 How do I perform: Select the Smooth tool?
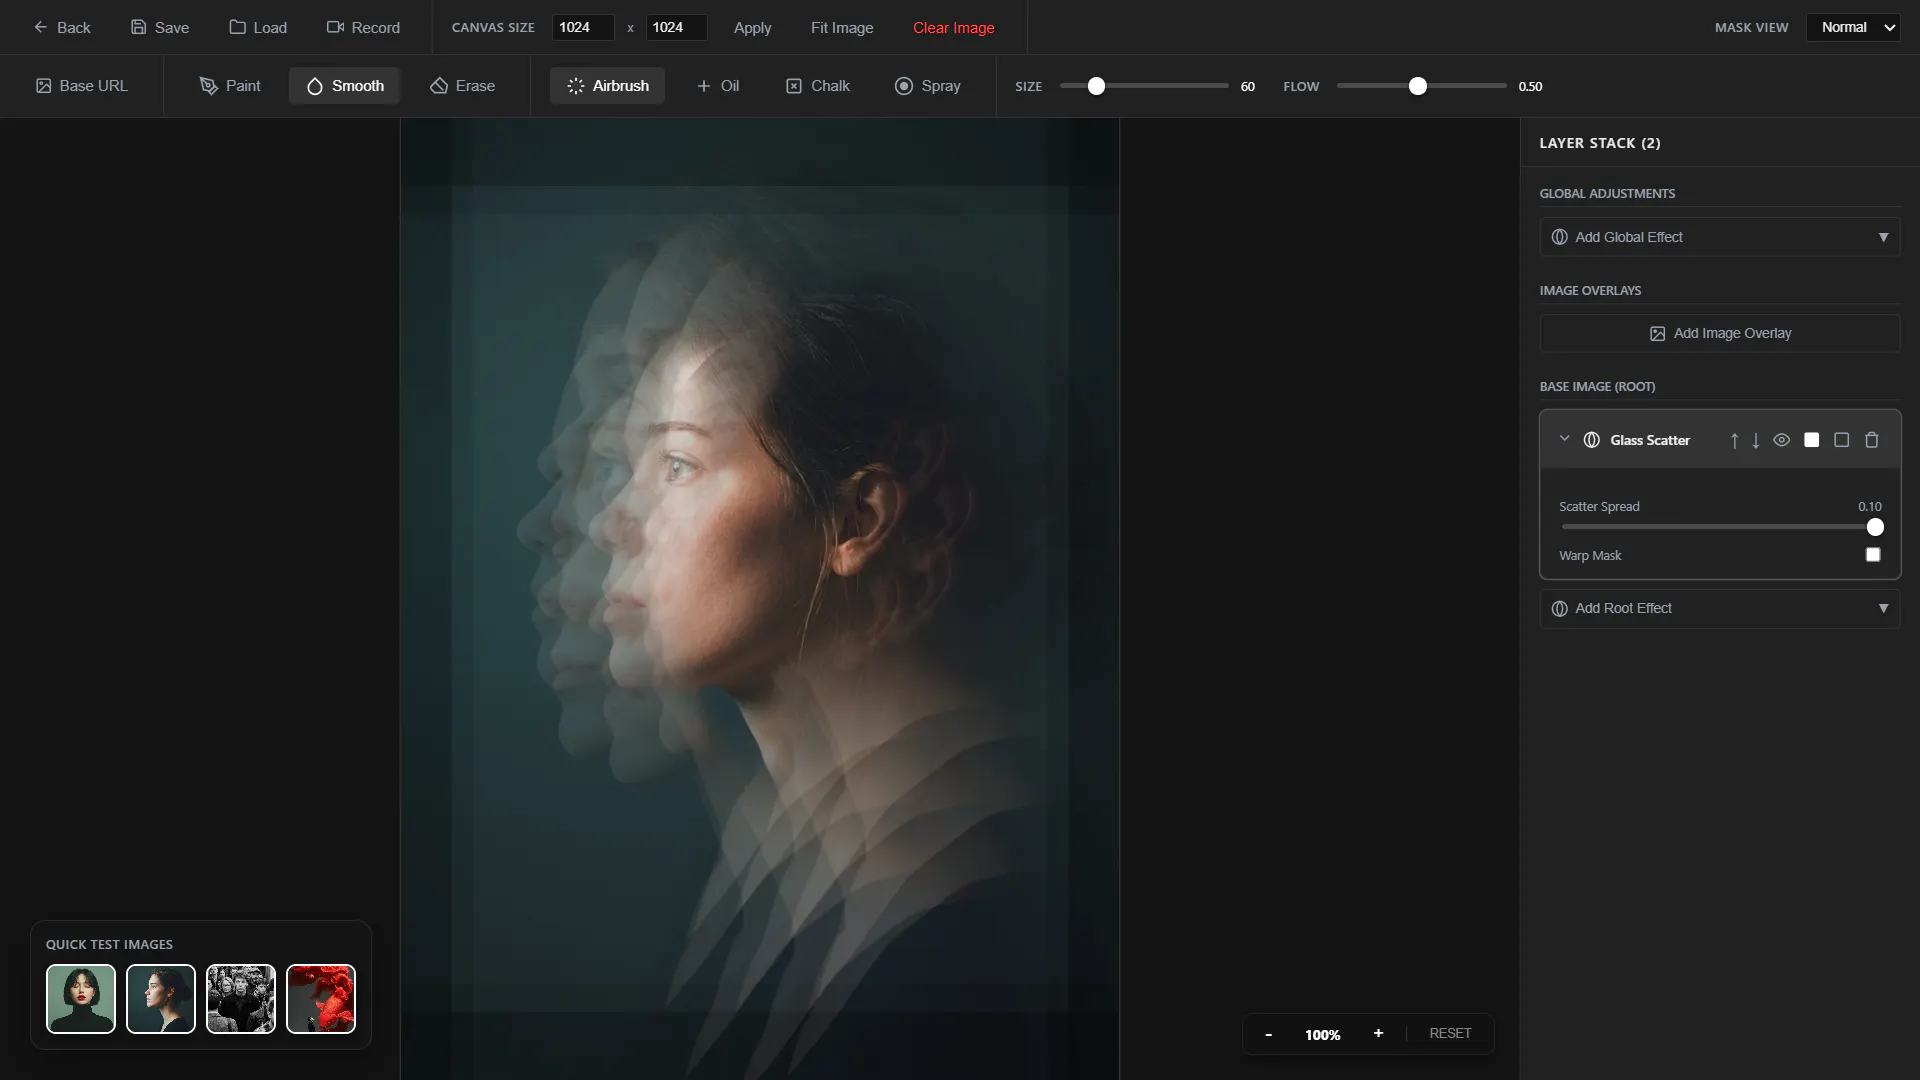pos(345,86)
